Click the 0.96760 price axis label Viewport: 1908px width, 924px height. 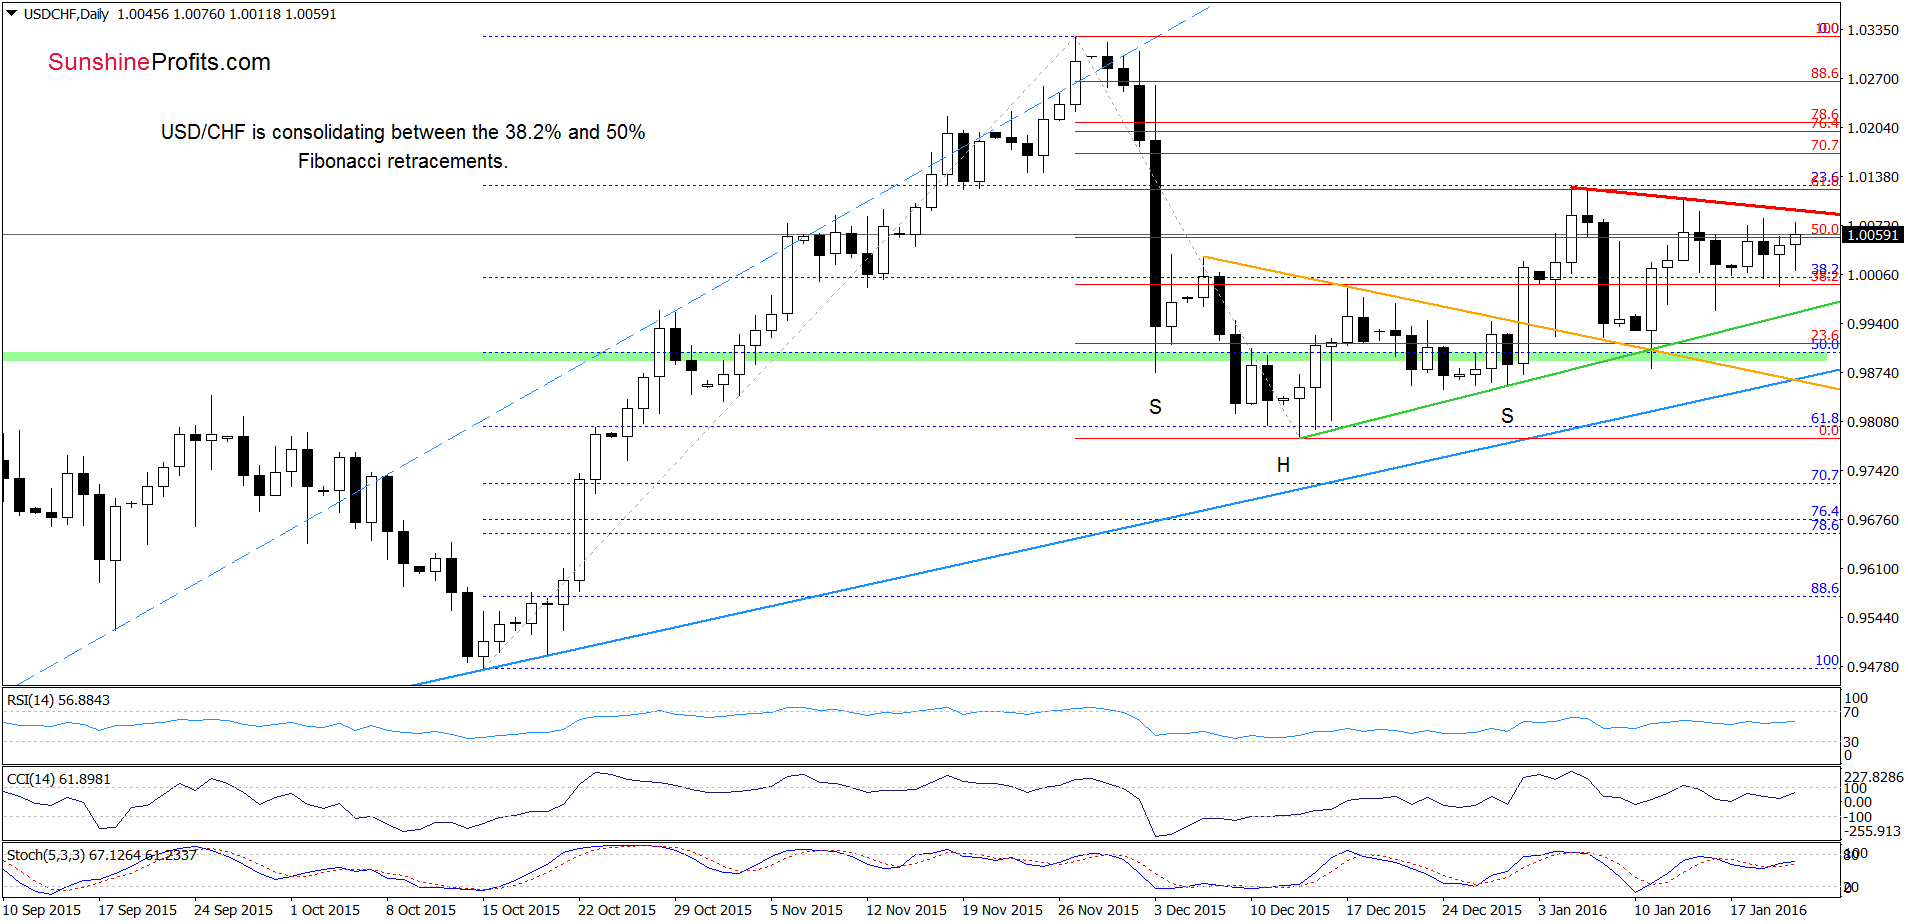1873,520
